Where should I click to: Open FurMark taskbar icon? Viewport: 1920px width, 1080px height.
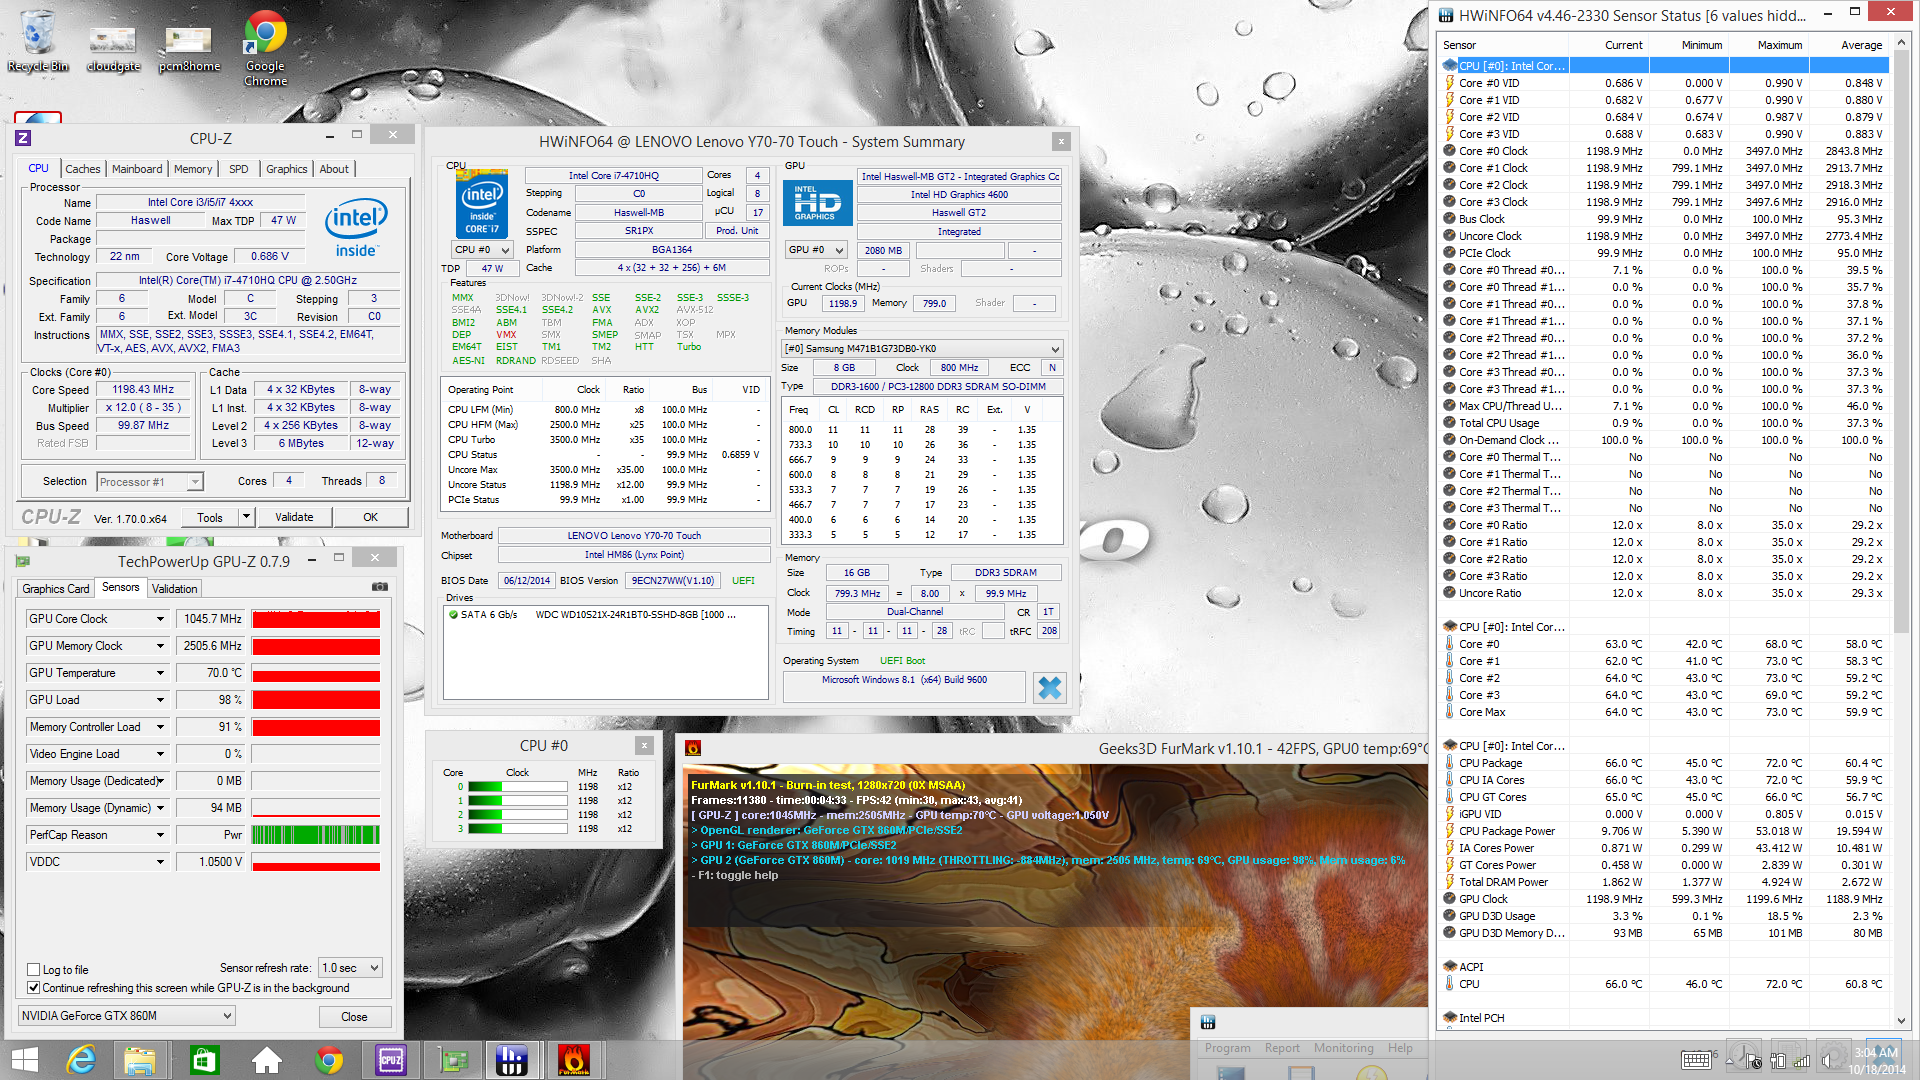pos(573,1059)
